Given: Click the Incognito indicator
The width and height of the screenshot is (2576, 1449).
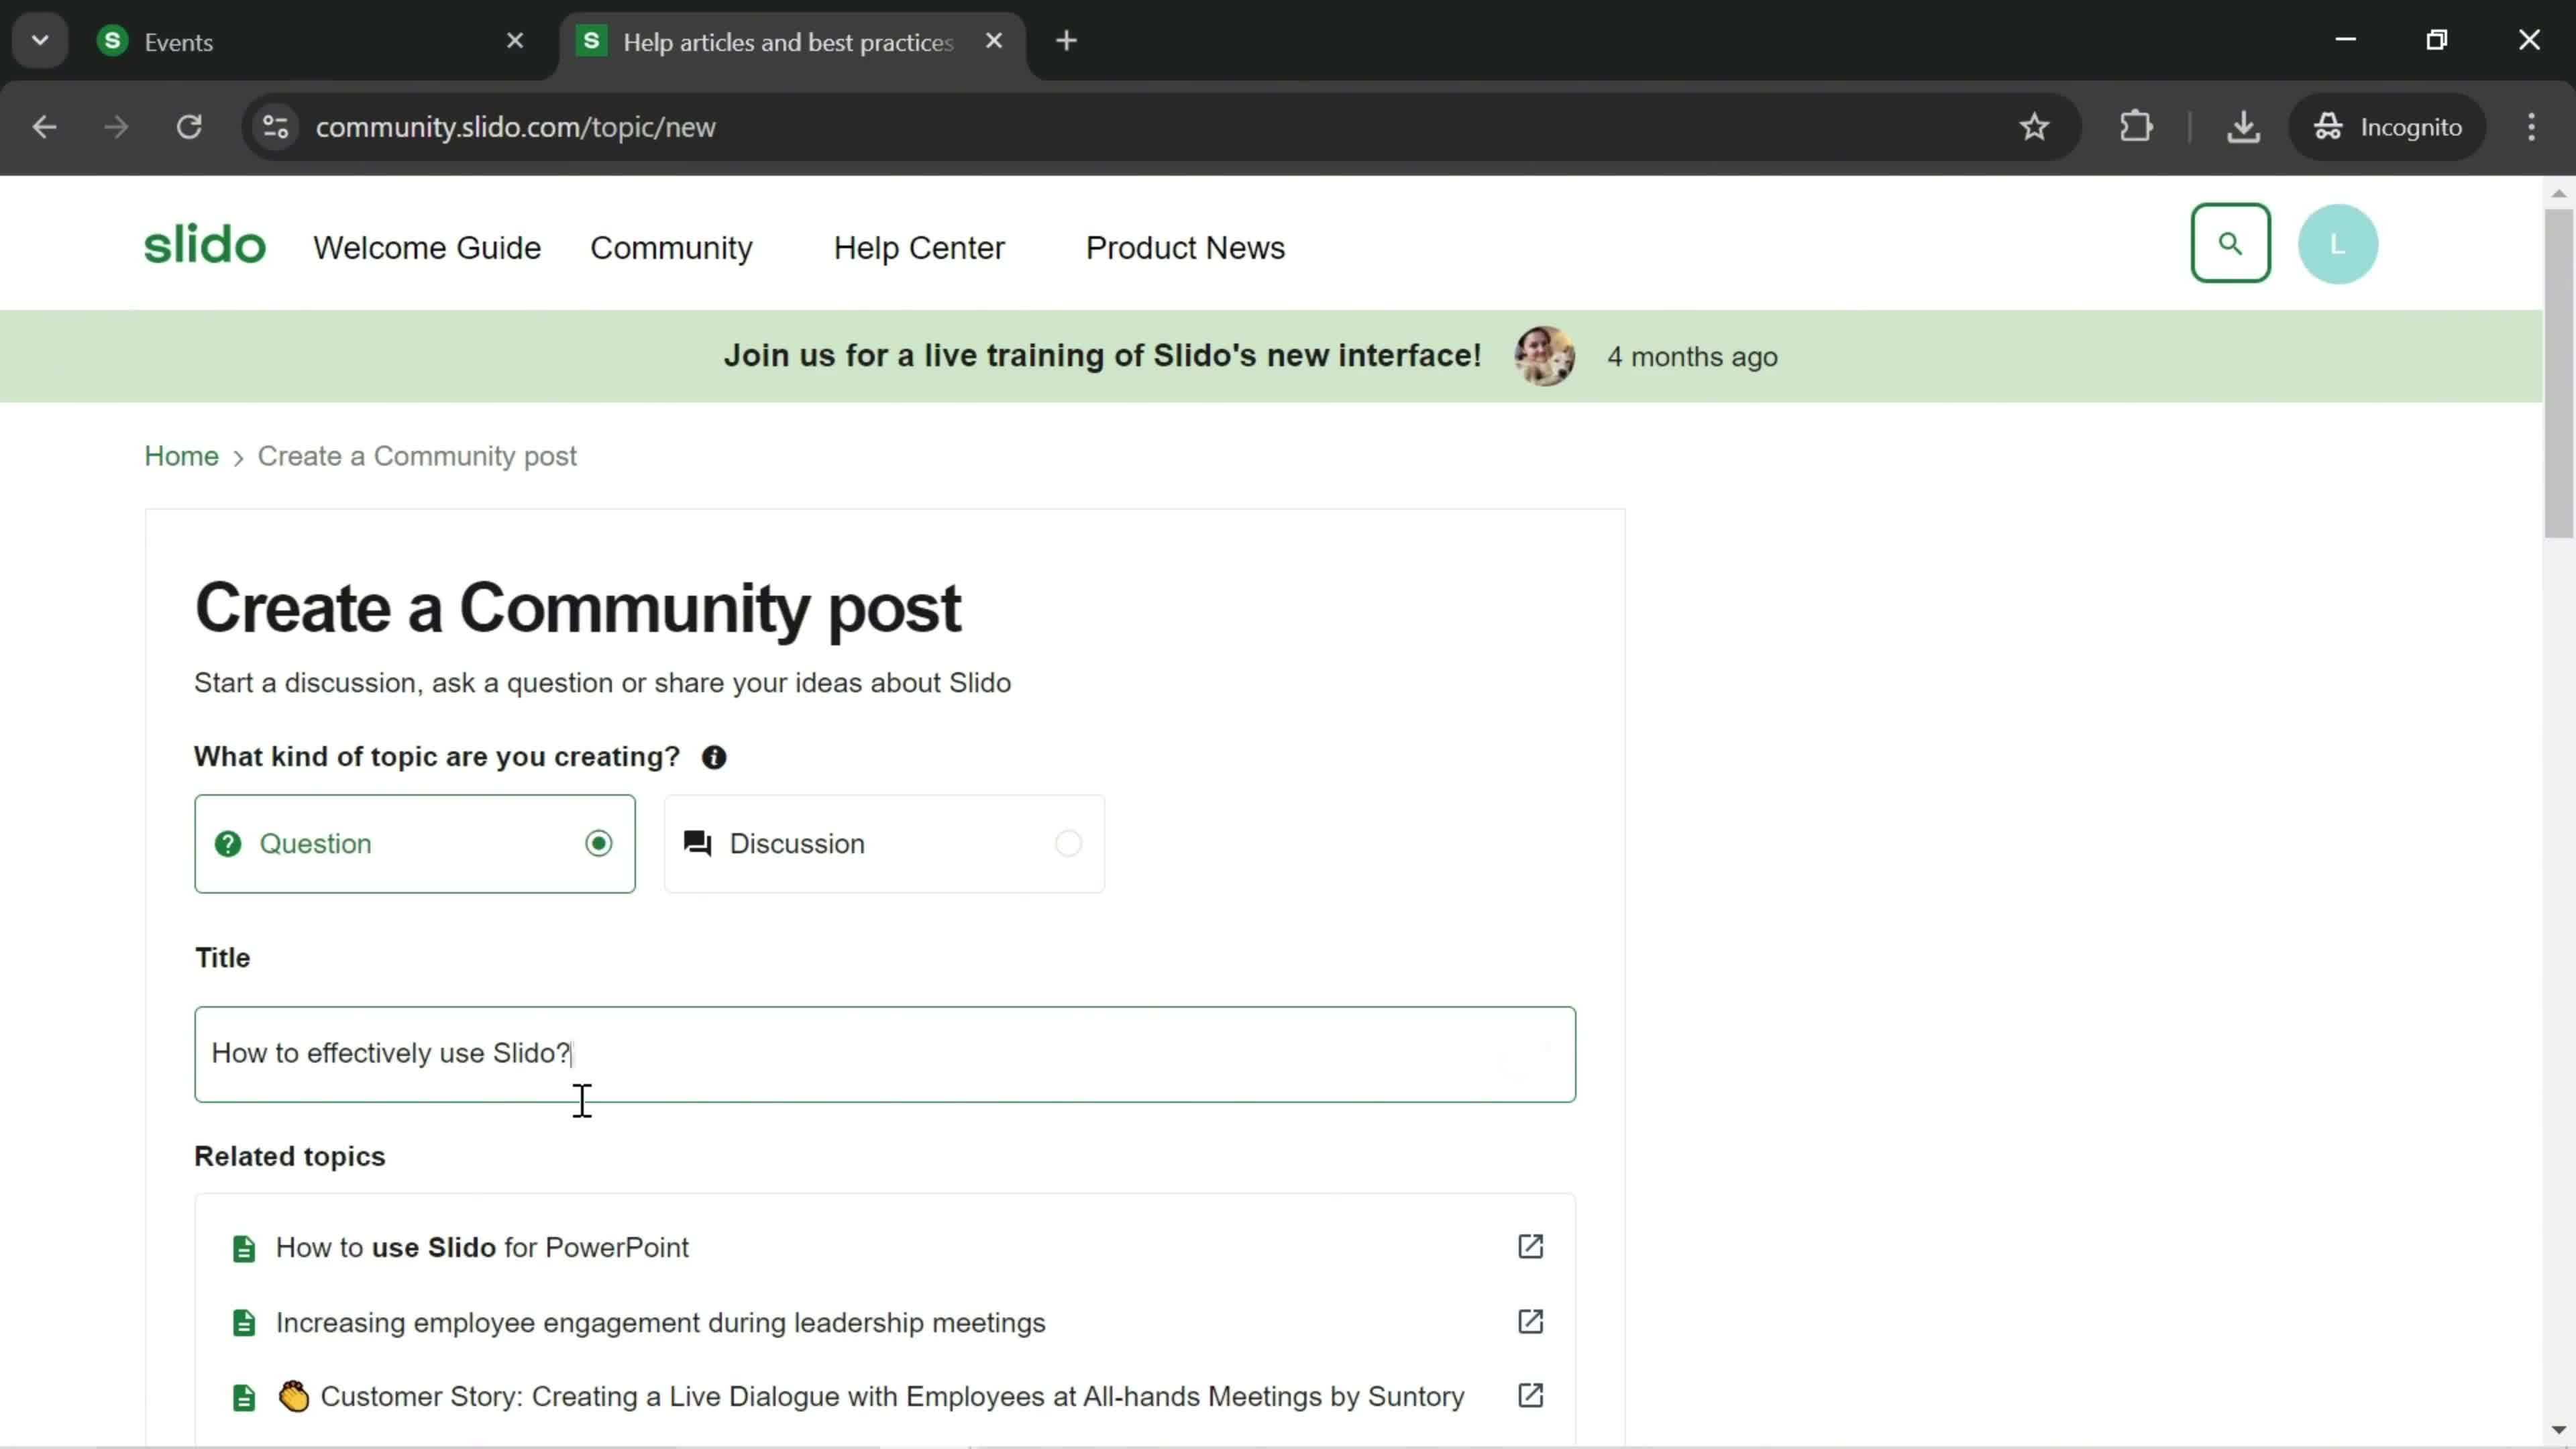Looking at the screenshot, I should pyautogui.click(x=2387, y=127).
